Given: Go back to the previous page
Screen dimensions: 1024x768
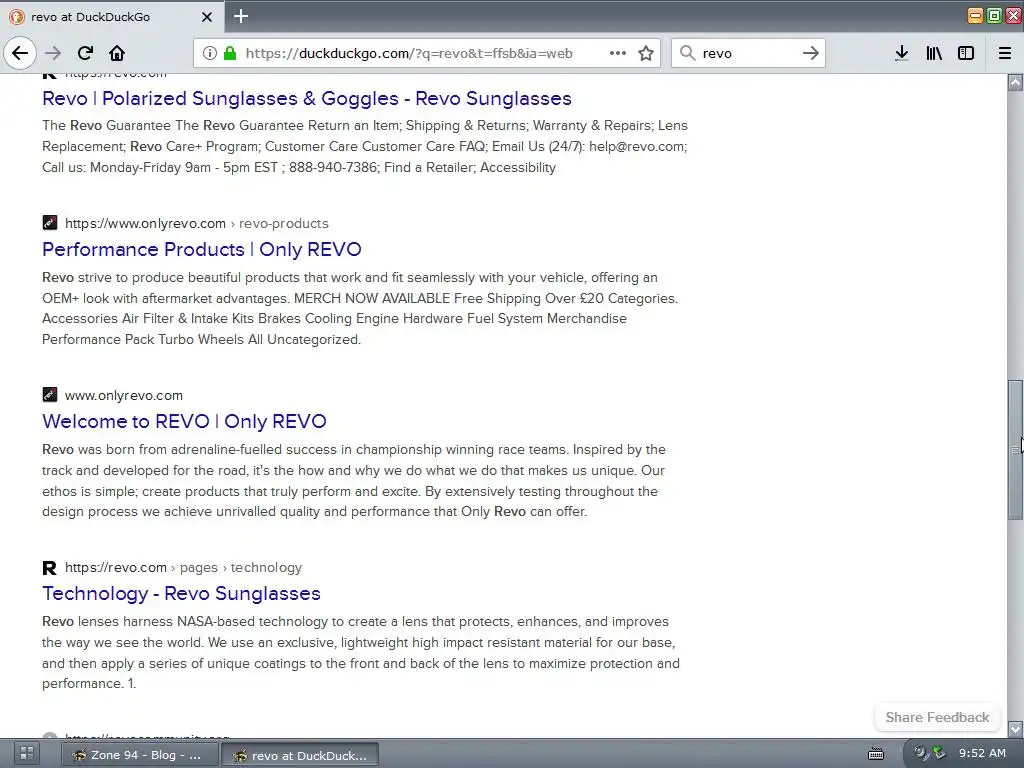Looking at the screenshot, I should pyautogui.click(x=20, y=53).
